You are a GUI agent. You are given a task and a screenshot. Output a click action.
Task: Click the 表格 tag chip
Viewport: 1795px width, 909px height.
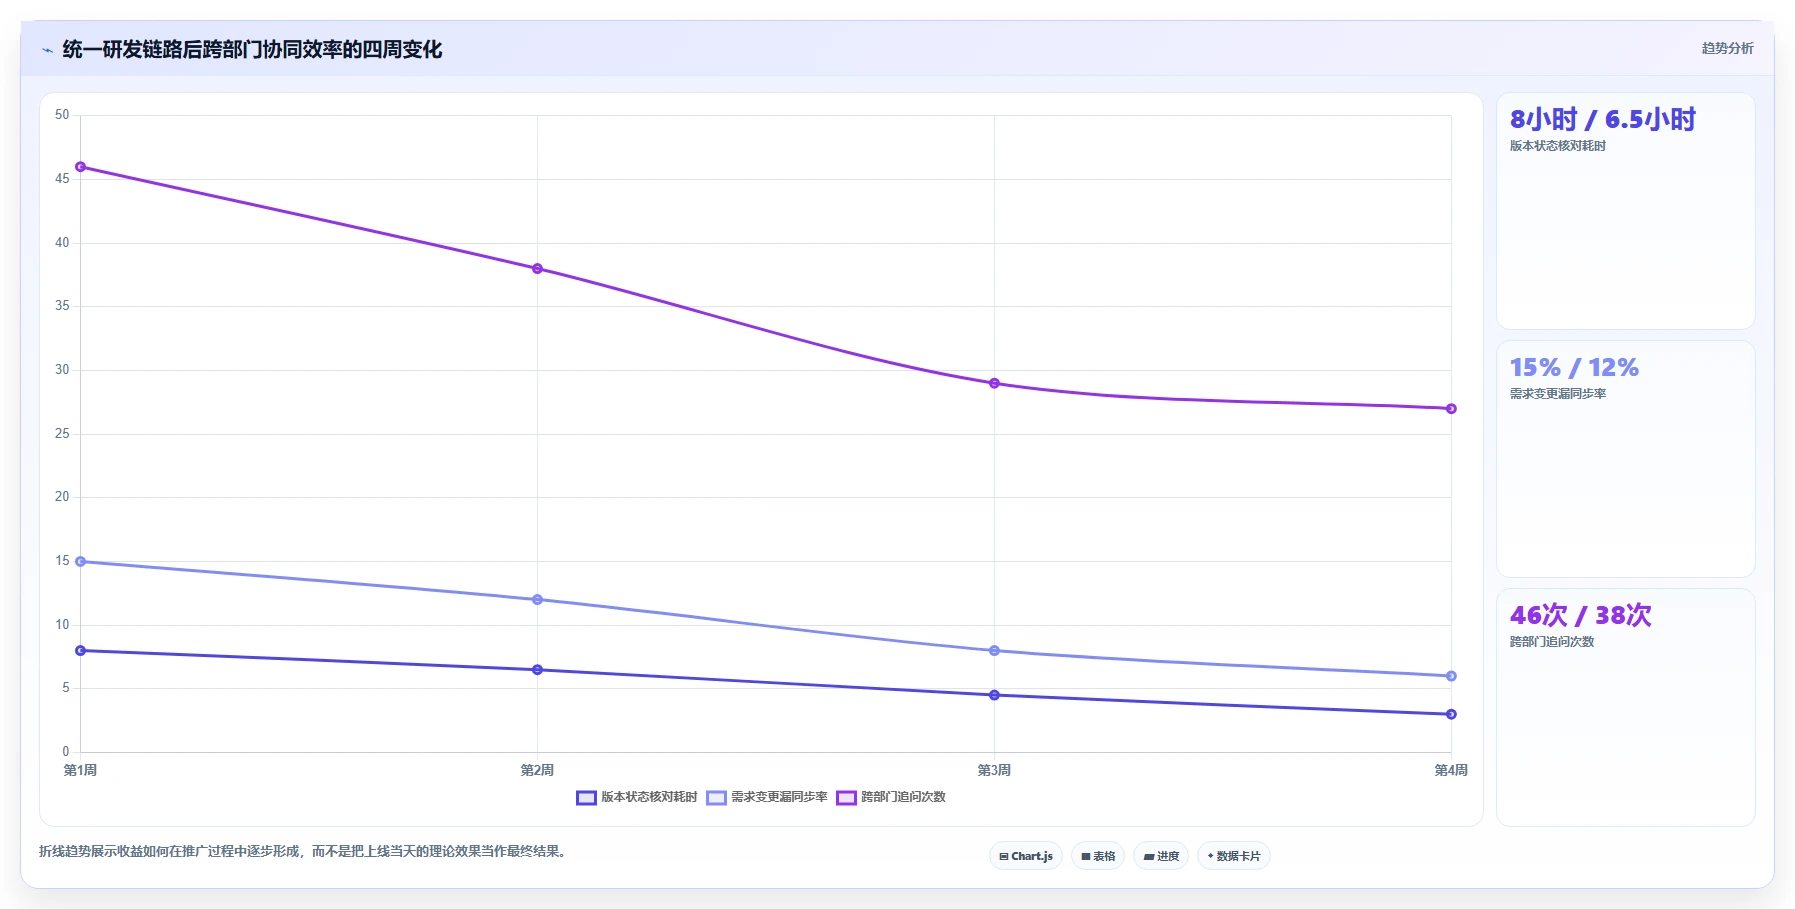[x=1098, y=856]
